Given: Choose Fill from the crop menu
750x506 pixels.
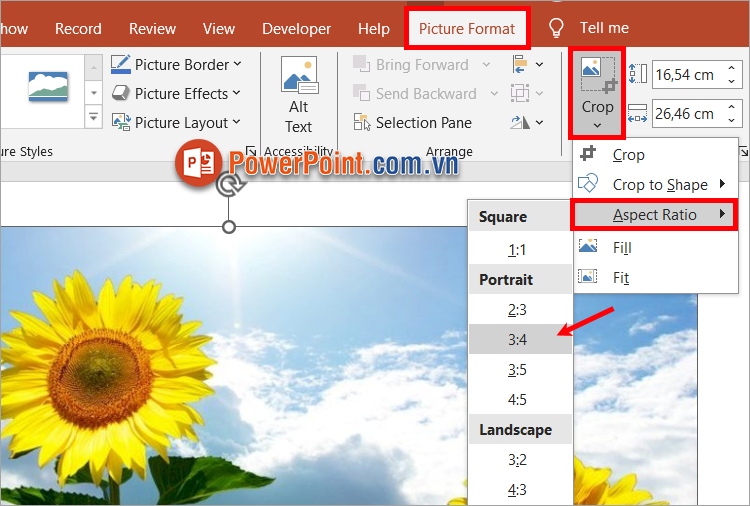Looking at the screenshot, I should (x=655, y=247).
